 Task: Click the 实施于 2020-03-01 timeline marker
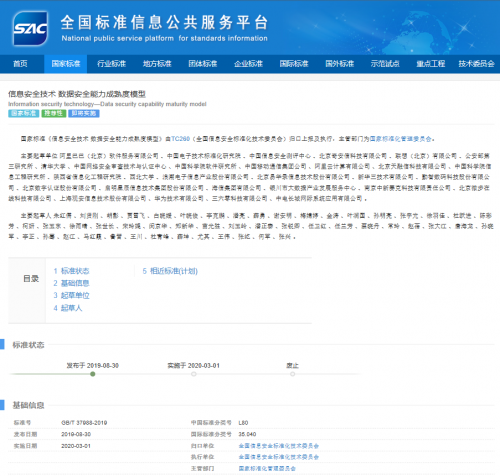coord(194,374)
